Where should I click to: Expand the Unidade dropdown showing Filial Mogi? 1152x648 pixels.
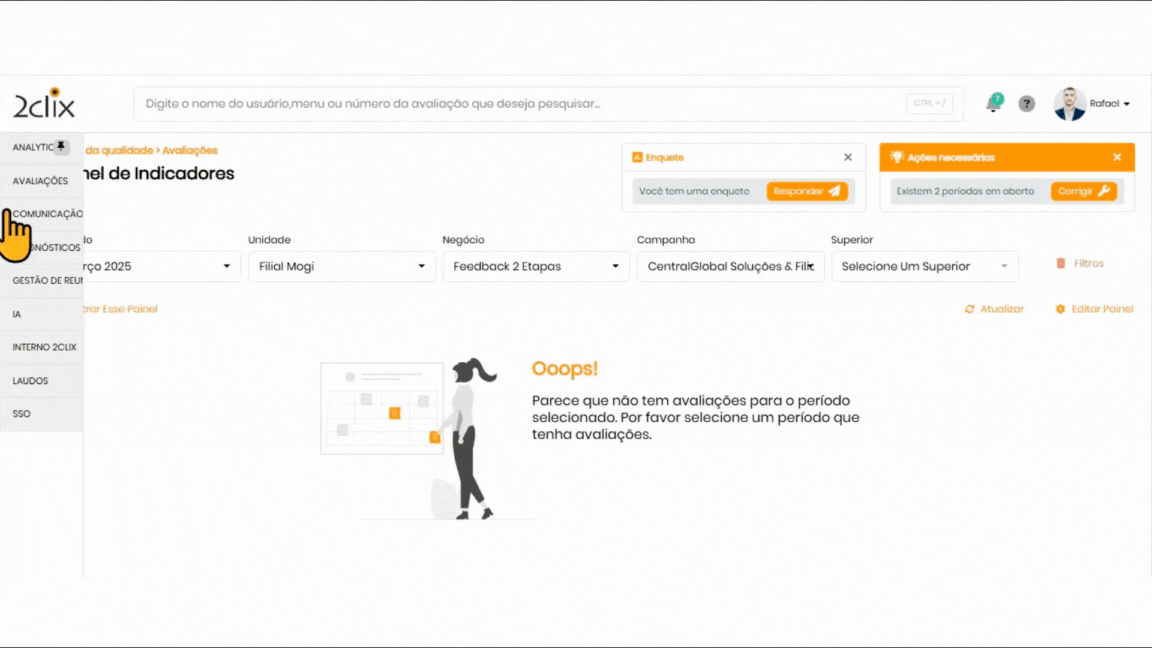tap(341, 266)
